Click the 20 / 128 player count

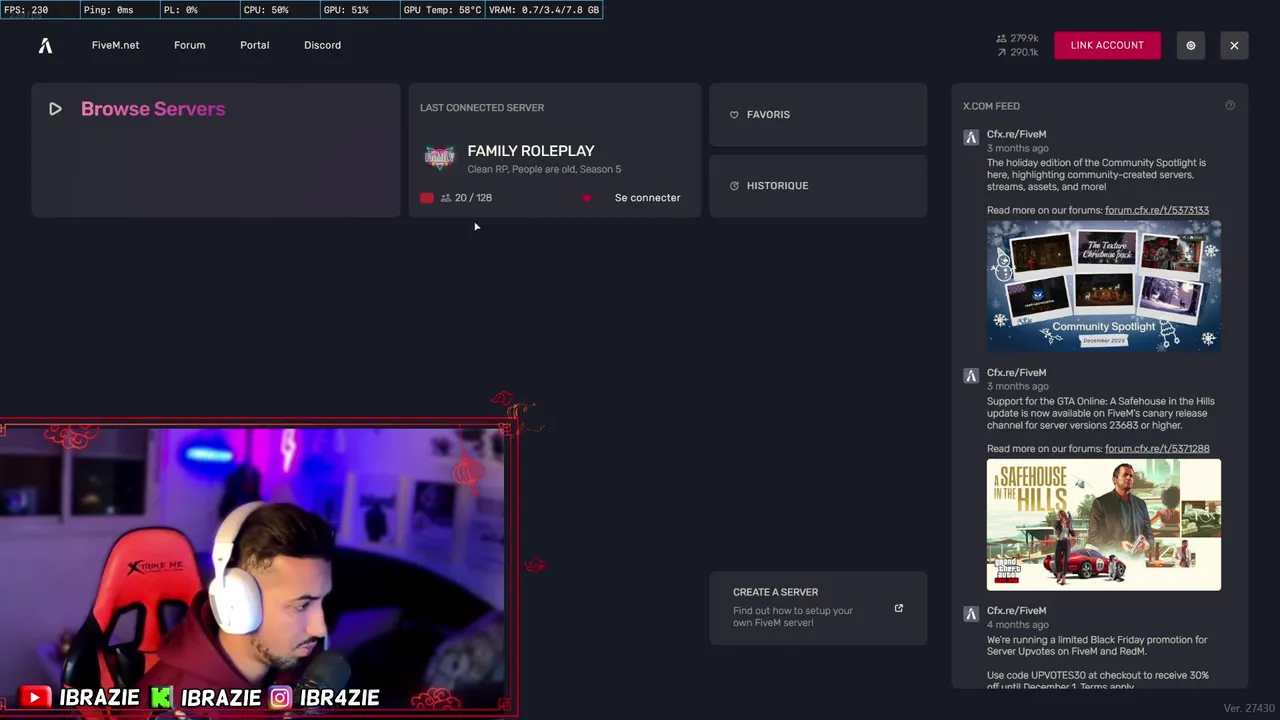[473, 198]
